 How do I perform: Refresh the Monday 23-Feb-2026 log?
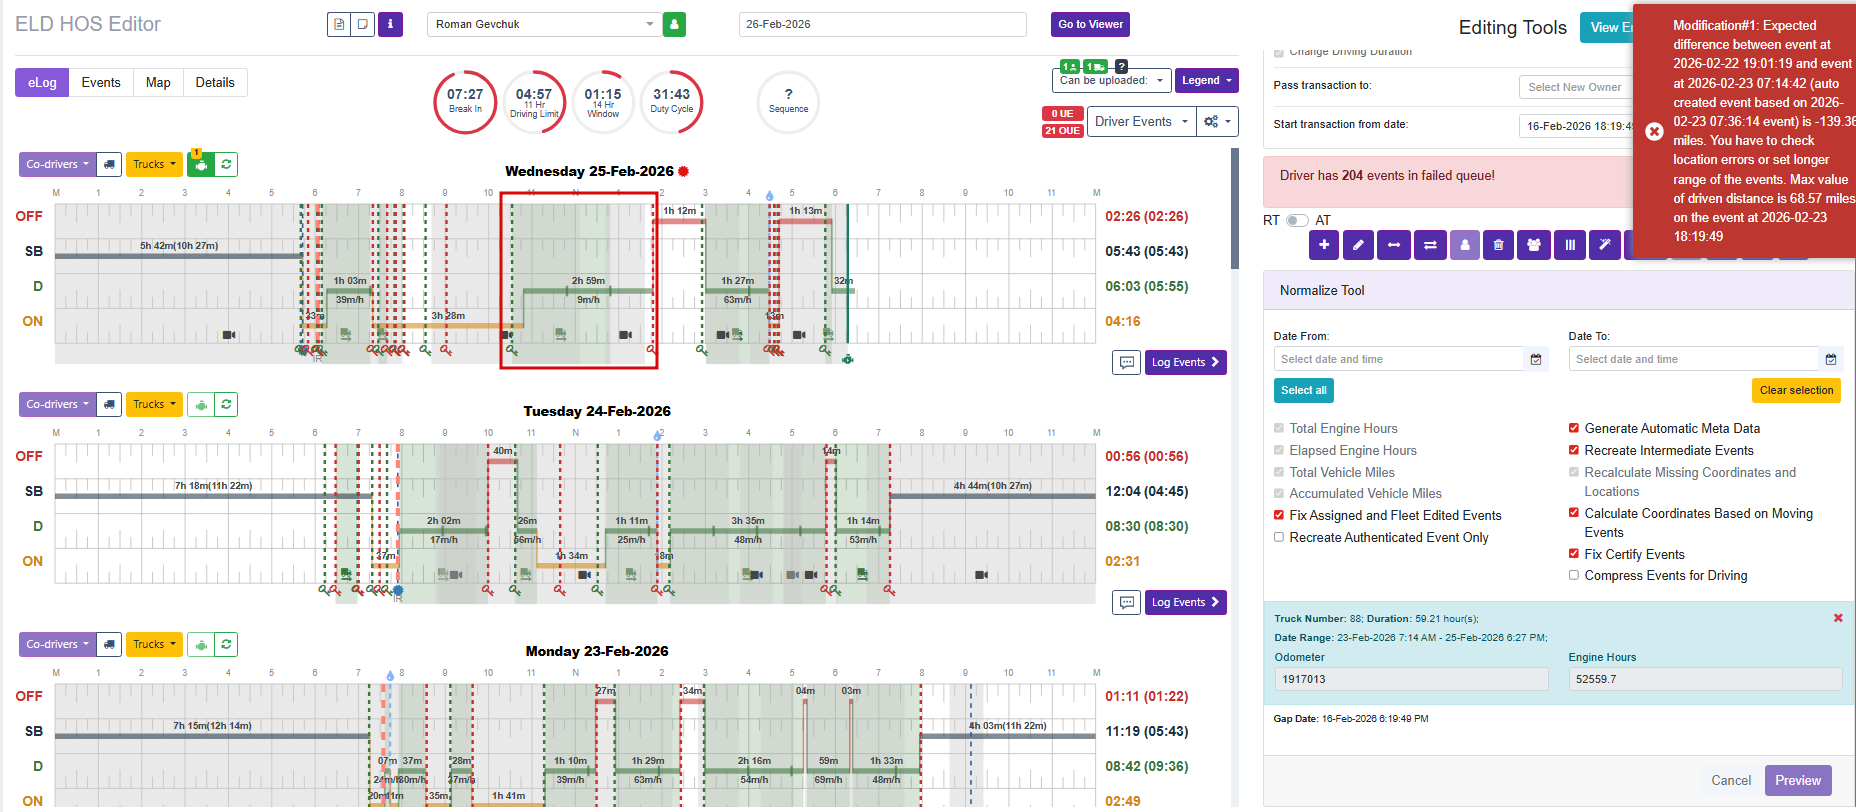pos(227,644)
